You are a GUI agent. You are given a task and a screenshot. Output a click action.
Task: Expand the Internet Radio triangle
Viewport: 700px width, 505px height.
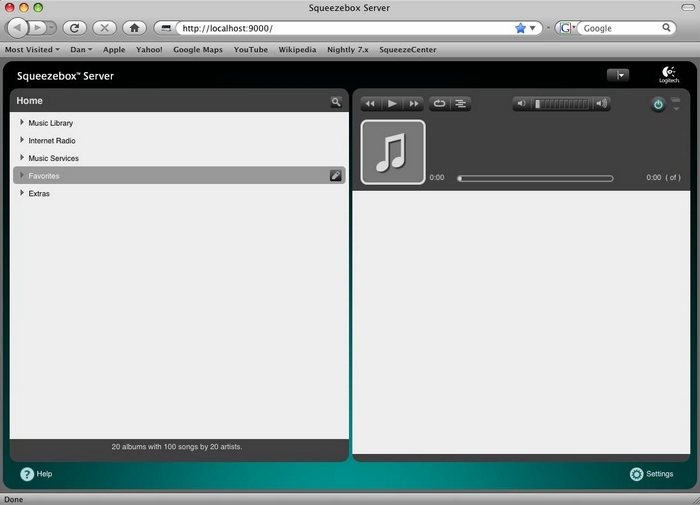(22, 140)
